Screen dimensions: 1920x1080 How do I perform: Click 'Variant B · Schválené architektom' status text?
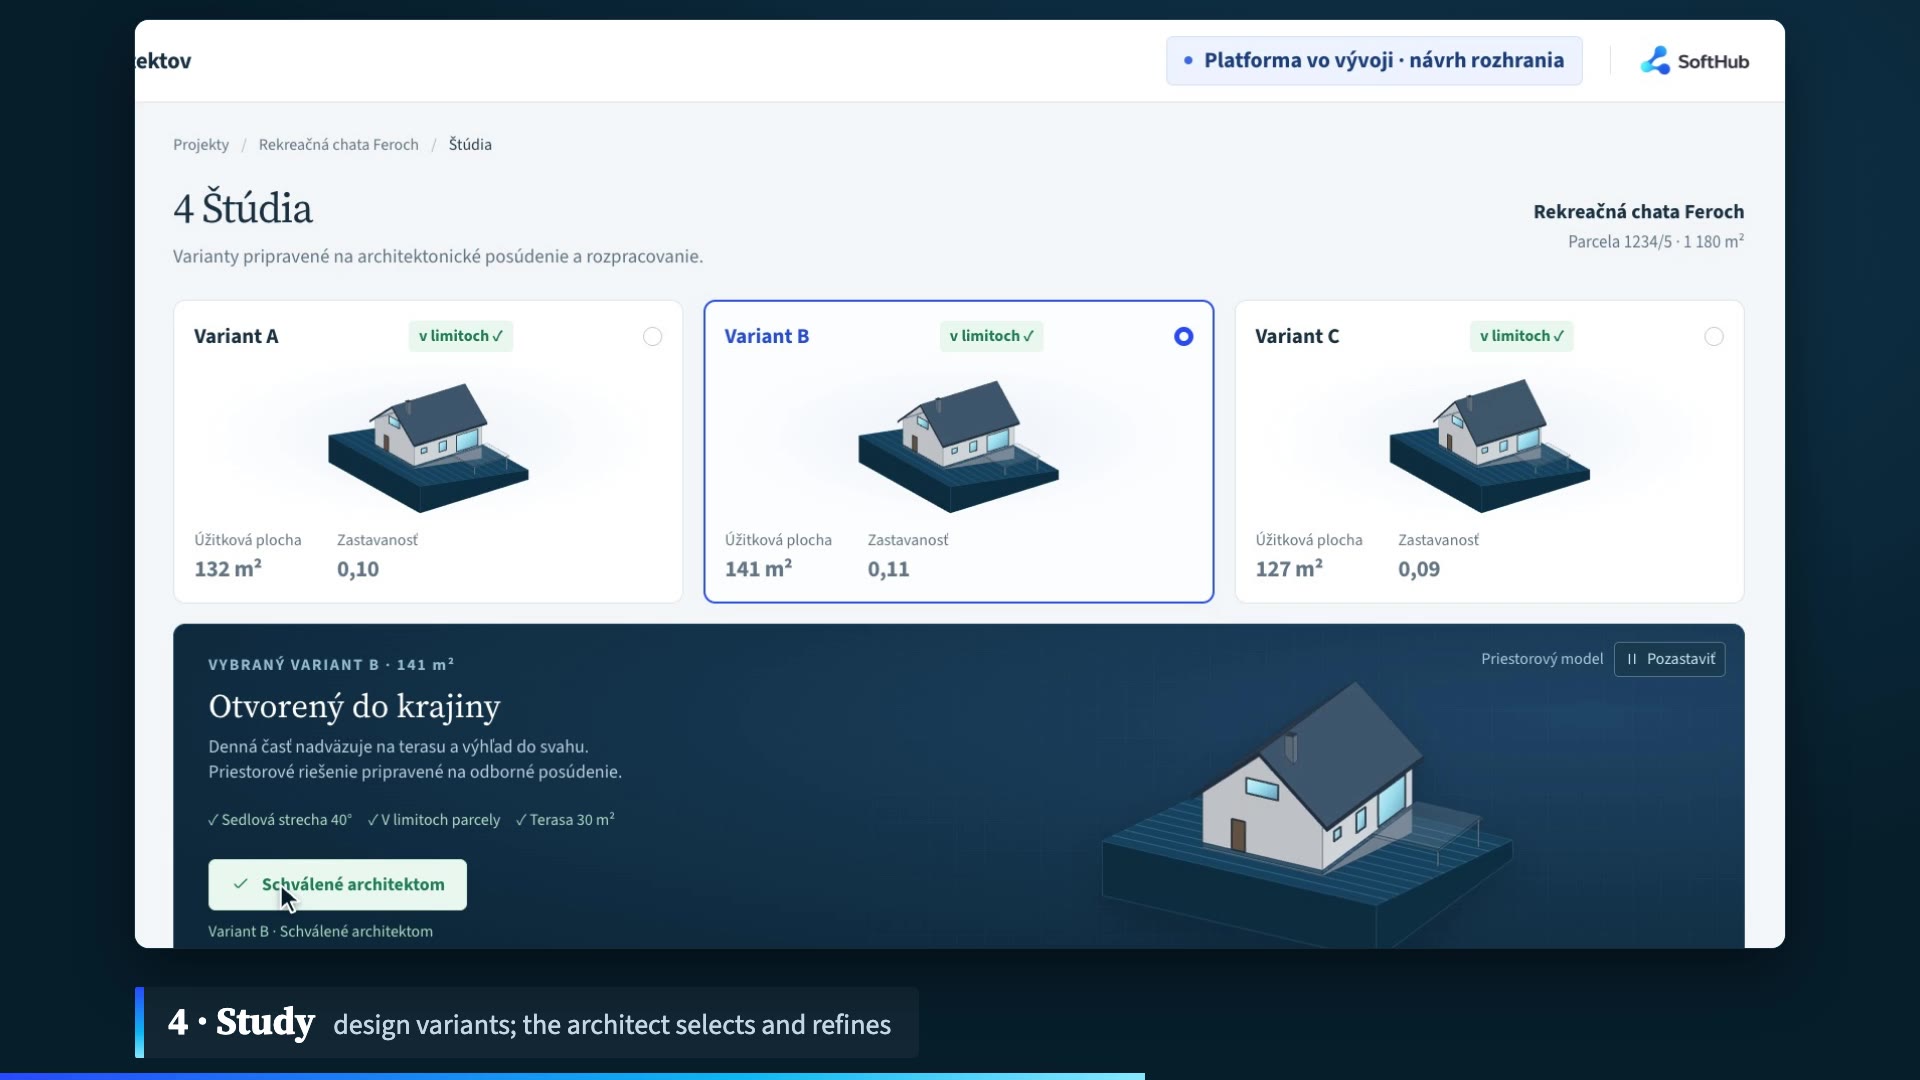pyautogui.click(x=320, y=932)
